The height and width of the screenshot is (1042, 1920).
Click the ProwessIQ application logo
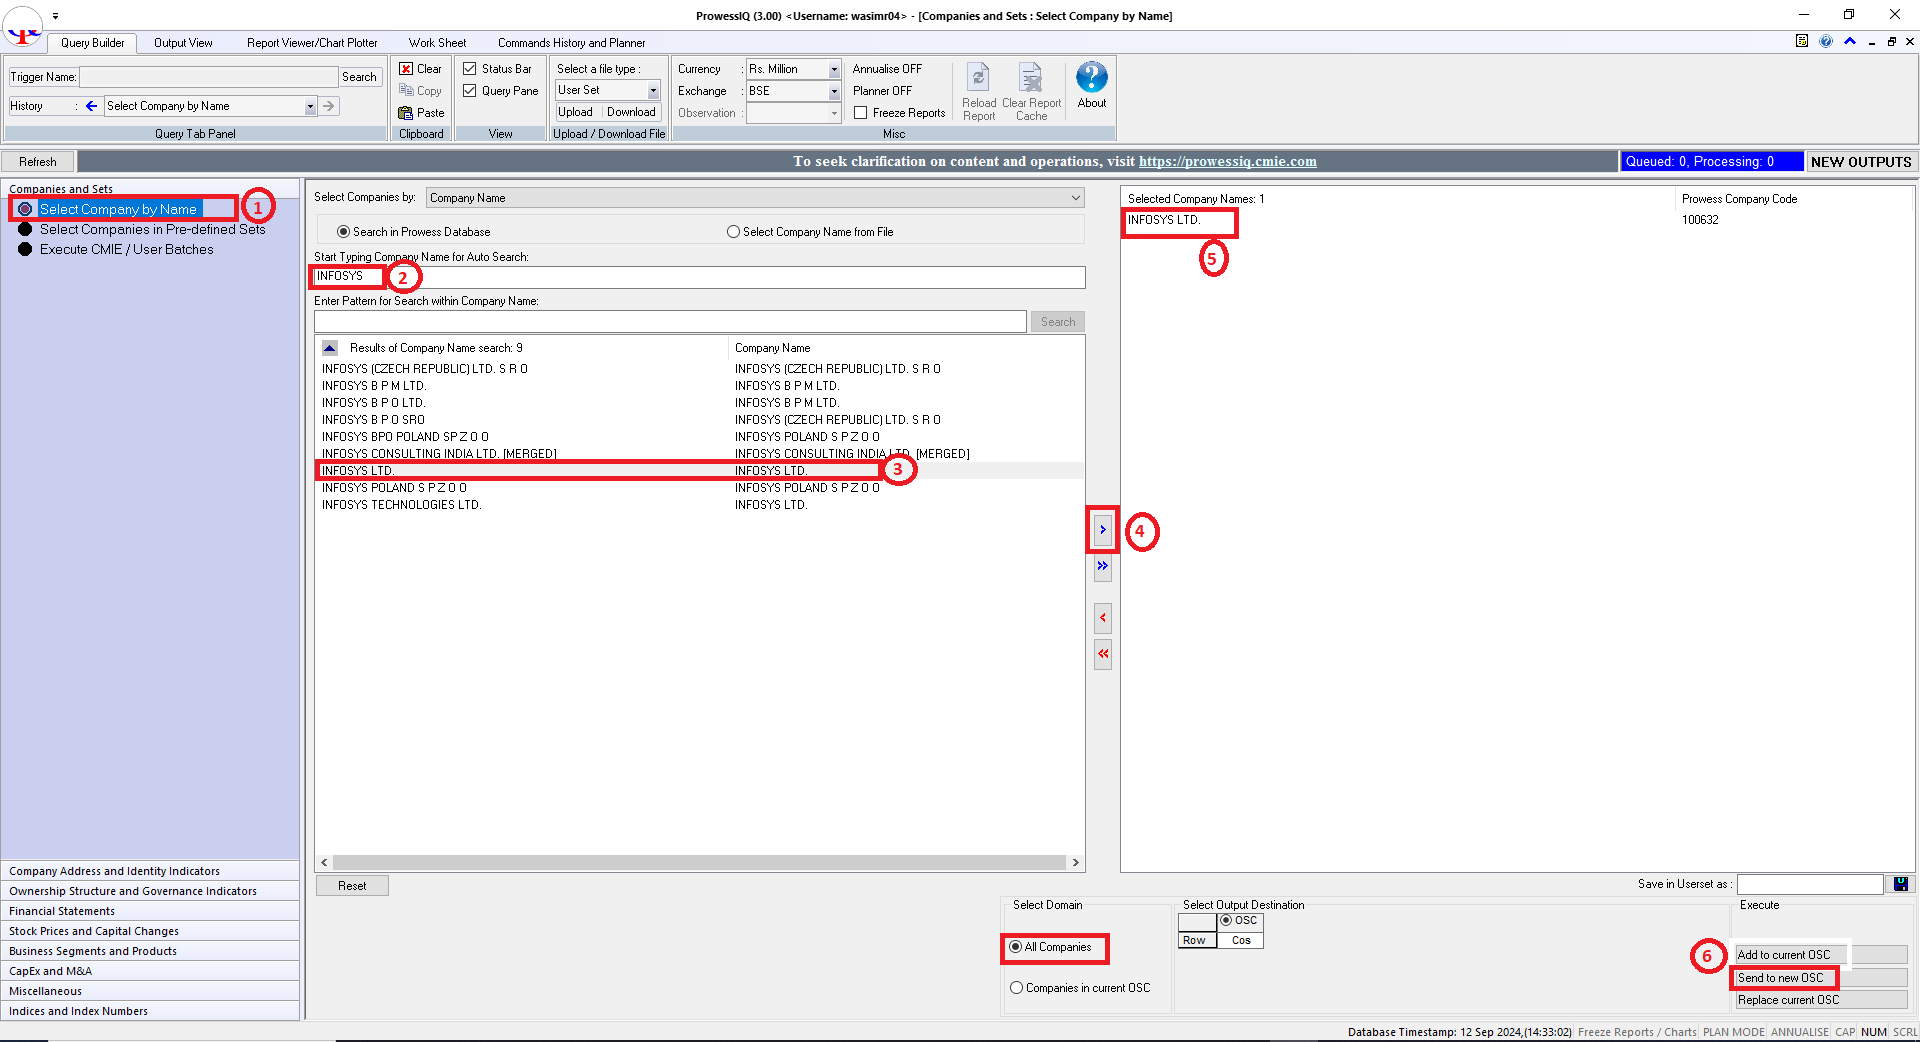23,27
